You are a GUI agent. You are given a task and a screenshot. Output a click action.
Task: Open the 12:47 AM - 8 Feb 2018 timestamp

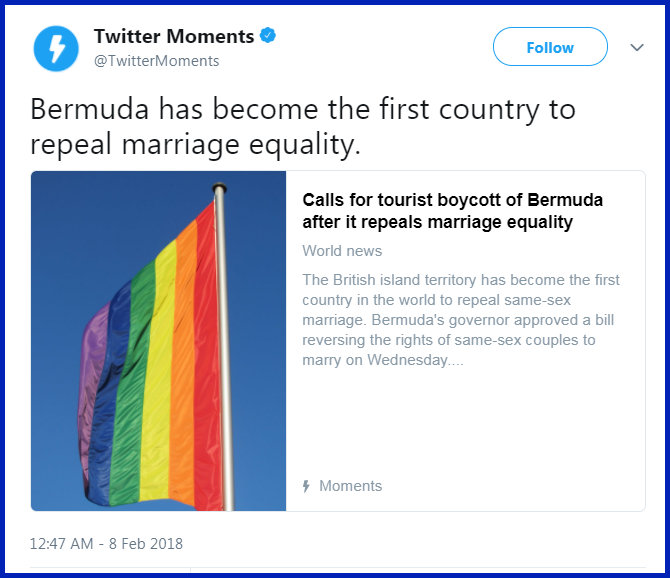[x=106, y=544]
